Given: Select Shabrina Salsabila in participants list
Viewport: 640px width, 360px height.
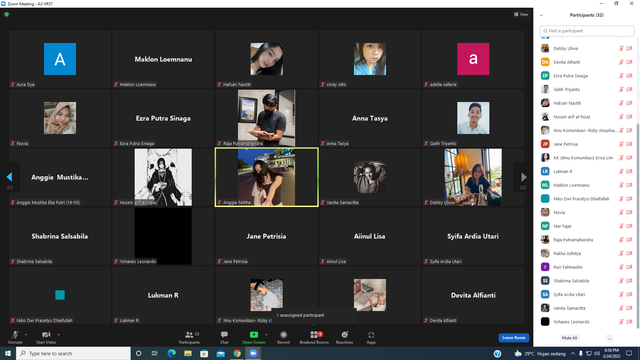Looking at the screenshot, I should [587, 281].
